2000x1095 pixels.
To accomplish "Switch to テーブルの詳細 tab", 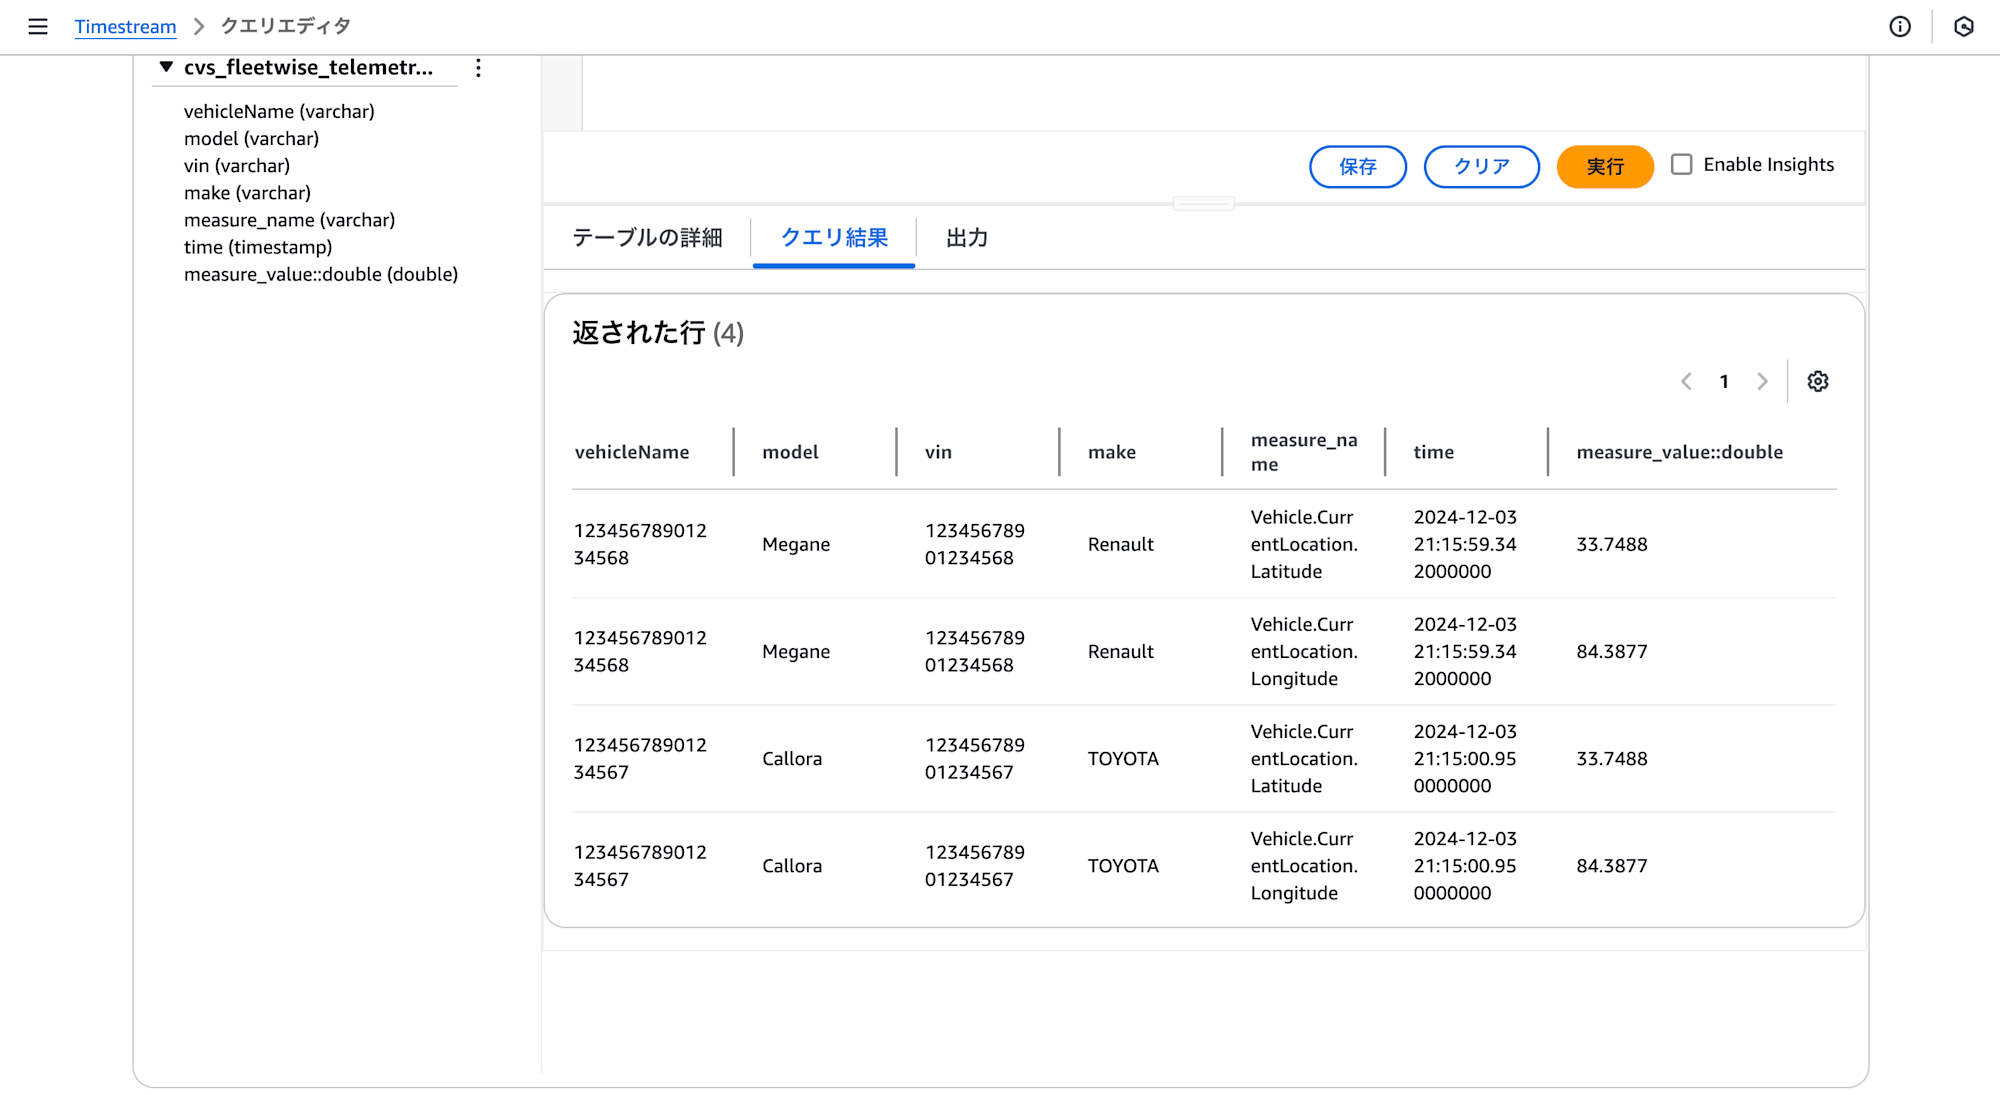I will point(647,238).
